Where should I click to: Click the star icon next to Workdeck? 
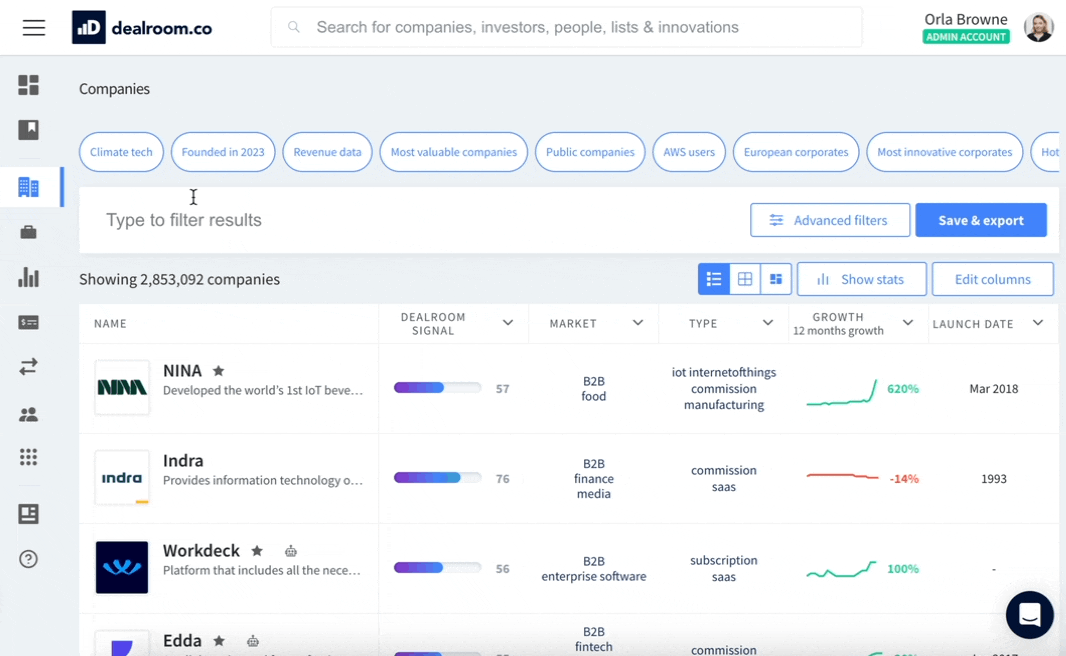coord(257,551)
